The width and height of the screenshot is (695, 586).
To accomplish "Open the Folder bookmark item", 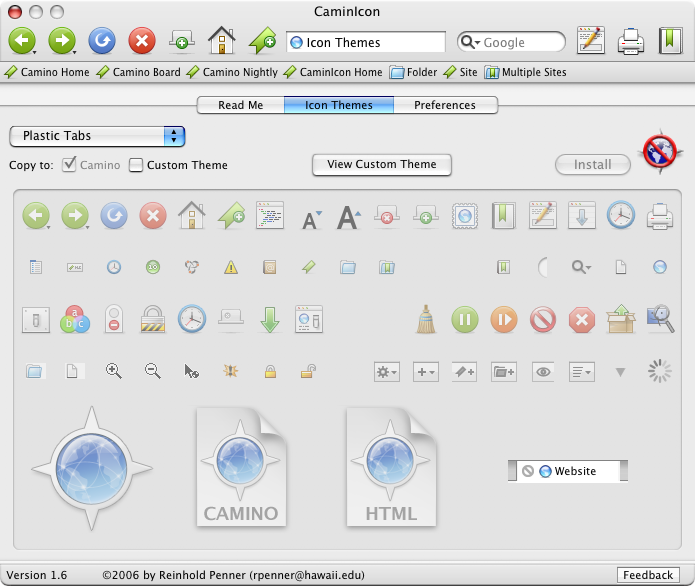I will tap(413, 72).
